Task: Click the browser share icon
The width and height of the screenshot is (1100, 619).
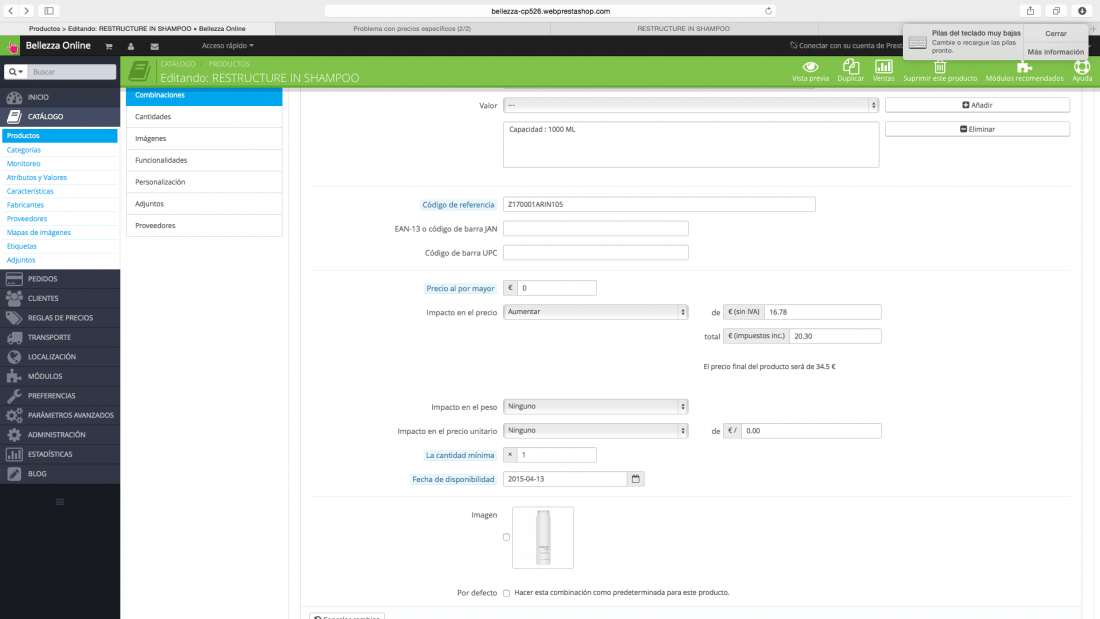Action: (x=1030, y=11)
